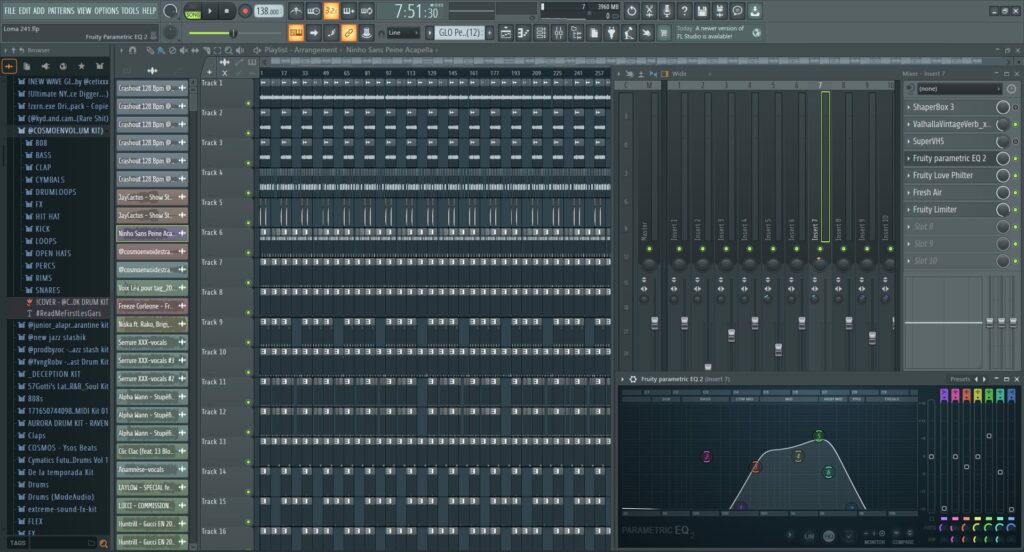Click the save project floppy icon
The width and height of the screenshot is (1024, 552).
[703, 11]
